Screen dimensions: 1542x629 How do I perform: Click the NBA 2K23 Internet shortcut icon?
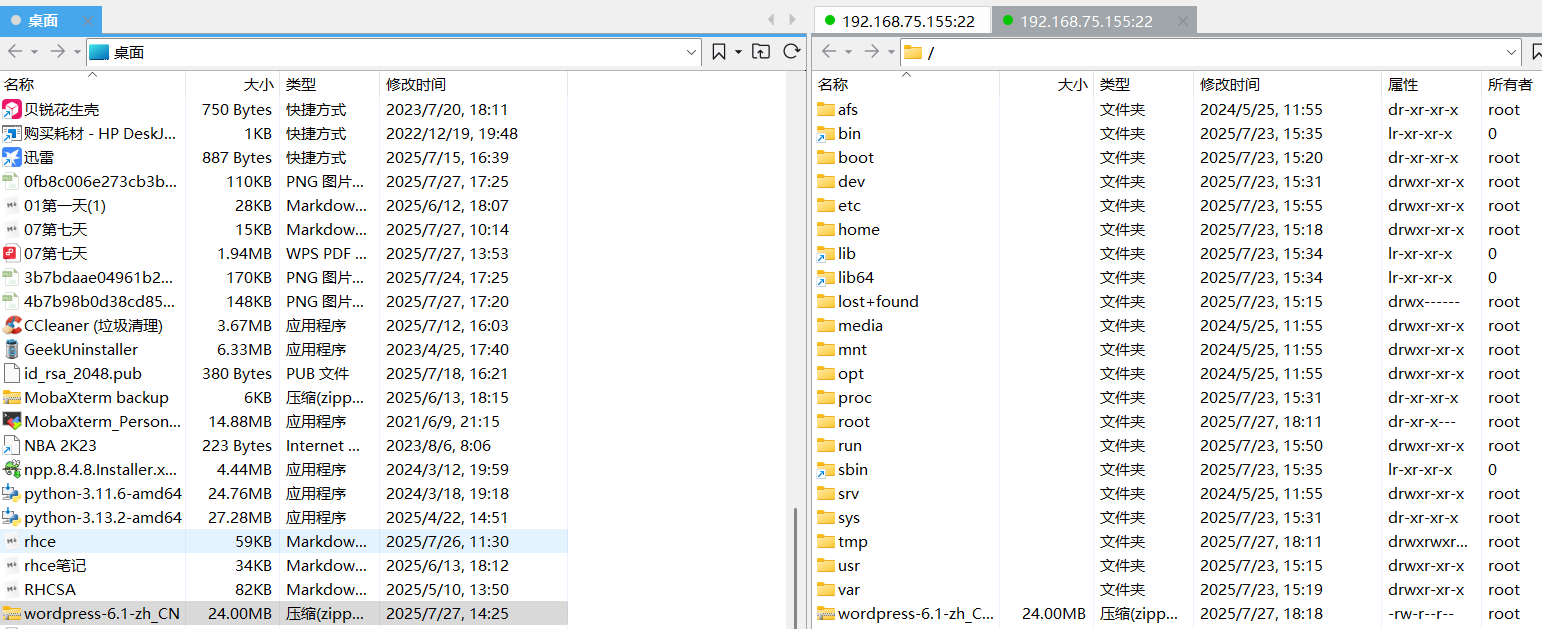tap(12, 445)
